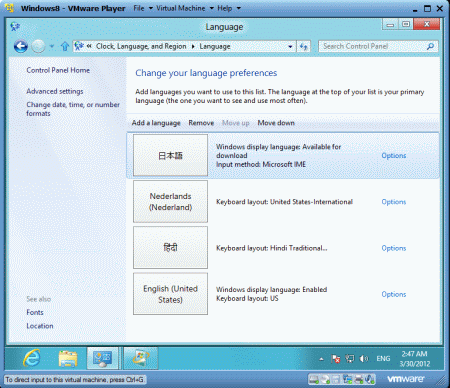Open the Location link under See also
Viewport: 450px width, 388px height.
coord(40,326)
